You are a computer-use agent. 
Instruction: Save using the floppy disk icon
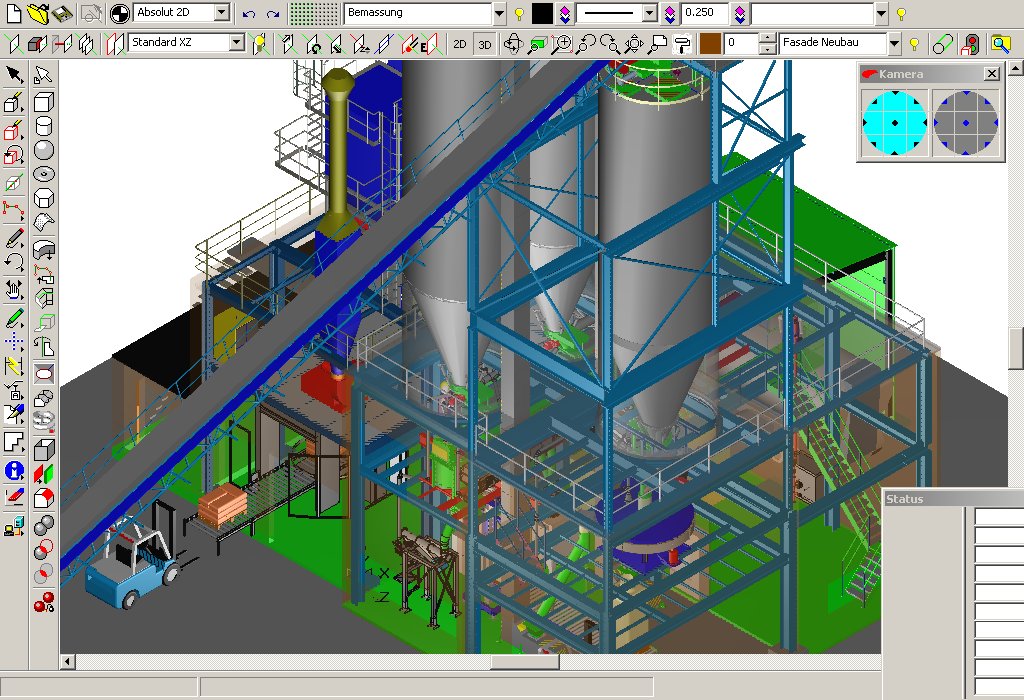tap(62, 13)
